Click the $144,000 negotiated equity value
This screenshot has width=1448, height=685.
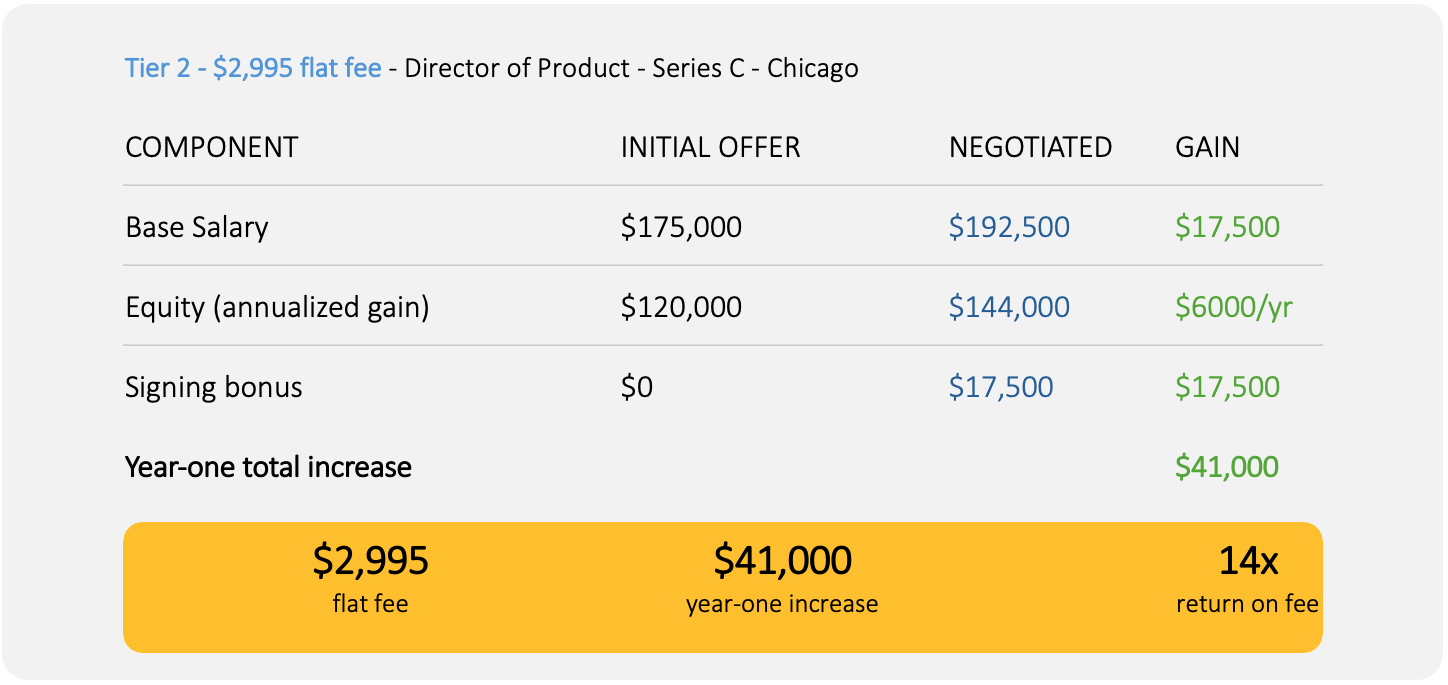tap(1009, 307)
